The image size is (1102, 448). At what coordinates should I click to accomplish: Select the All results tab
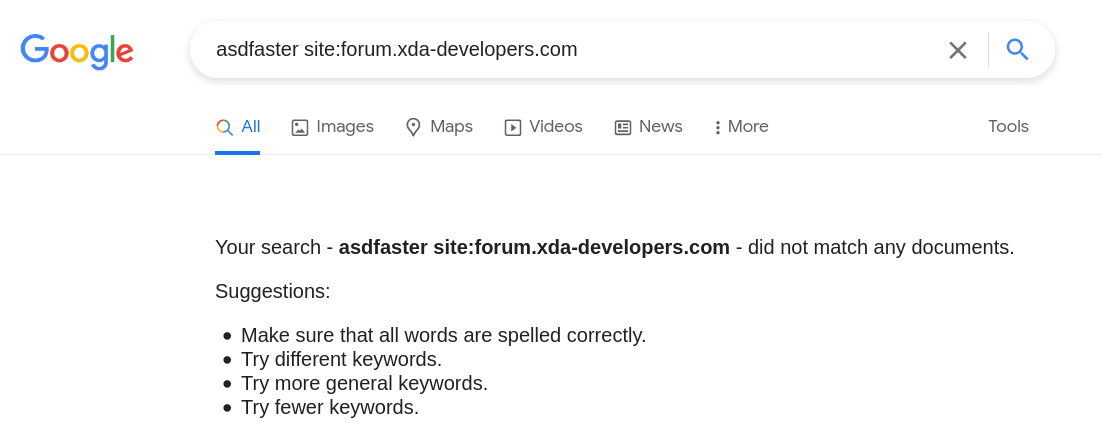pos(238,127)
